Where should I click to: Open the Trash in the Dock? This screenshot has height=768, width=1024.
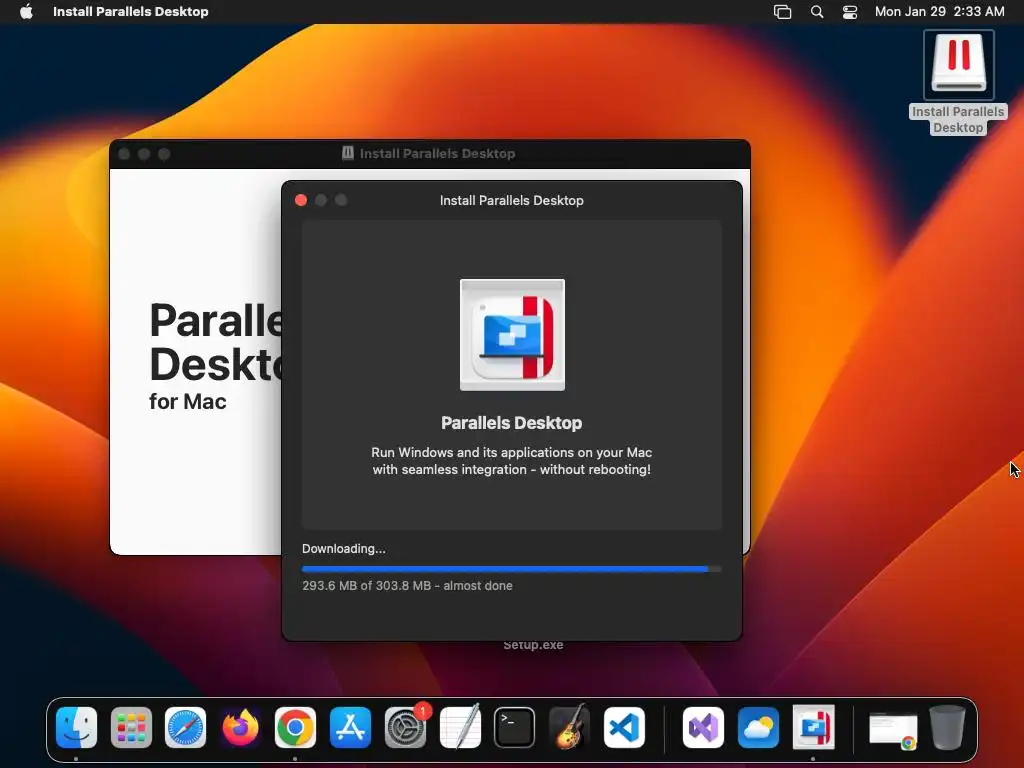tap(948, 727)
